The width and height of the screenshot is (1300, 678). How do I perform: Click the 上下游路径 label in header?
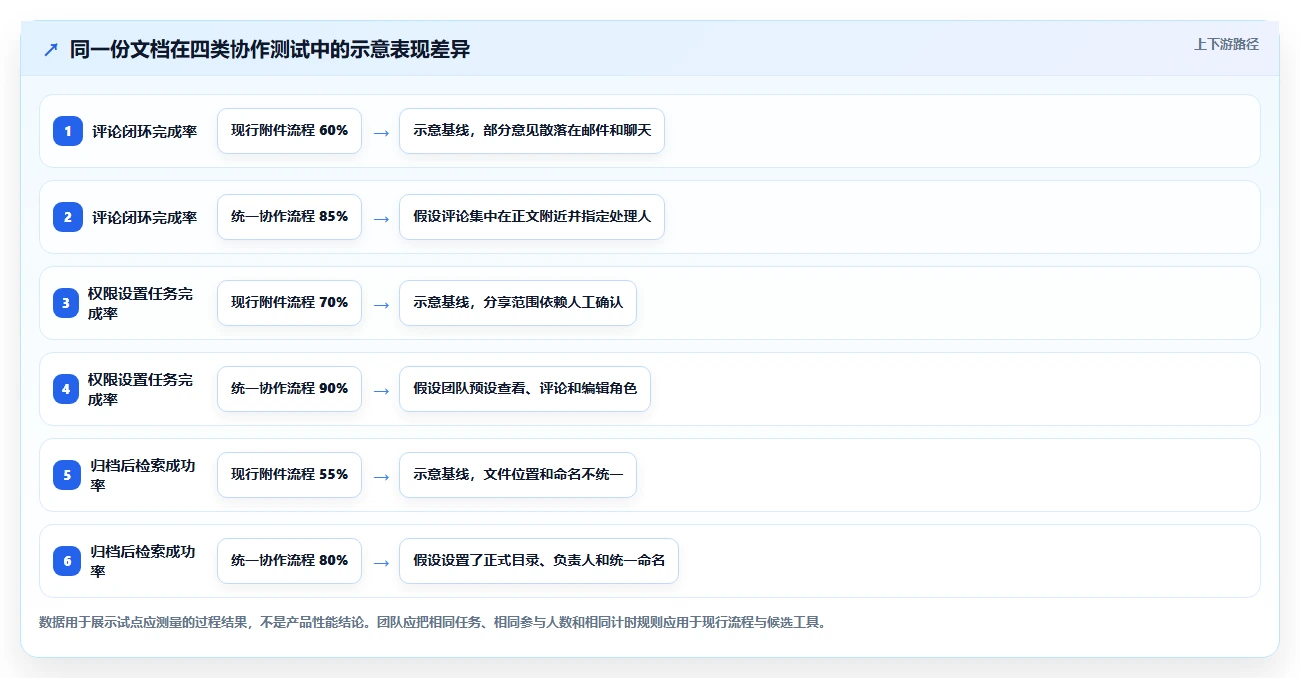[1226, 44]
